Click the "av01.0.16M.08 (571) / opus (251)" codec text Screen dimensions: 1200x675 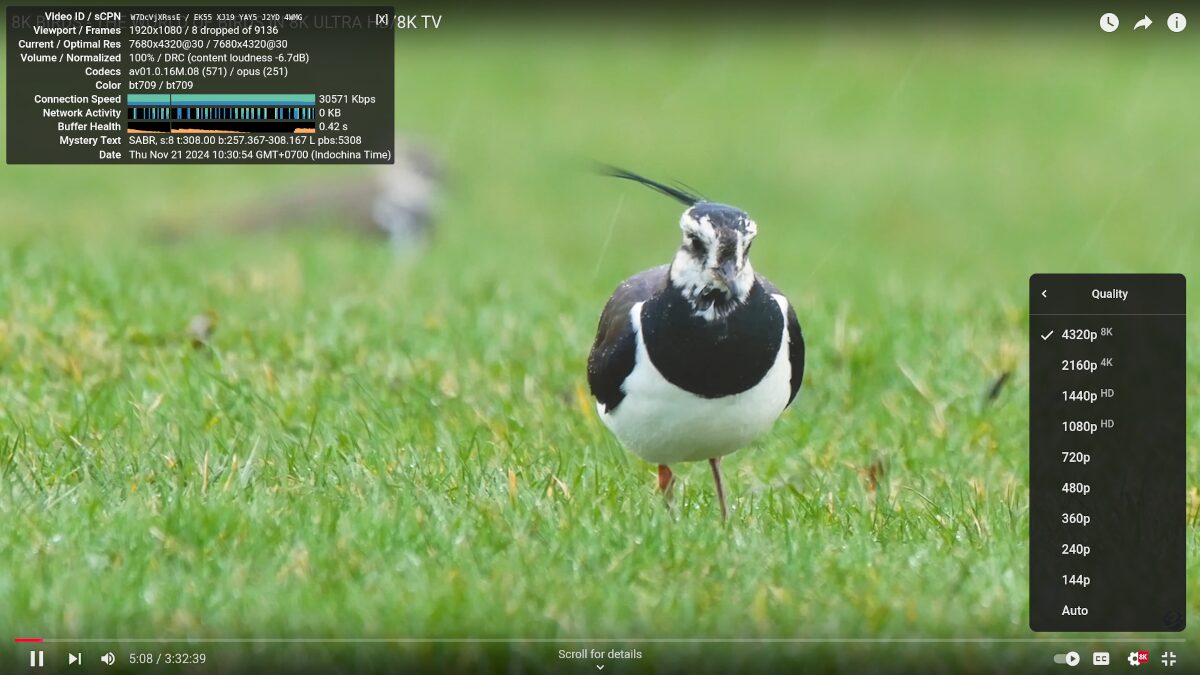coord(208,72)
